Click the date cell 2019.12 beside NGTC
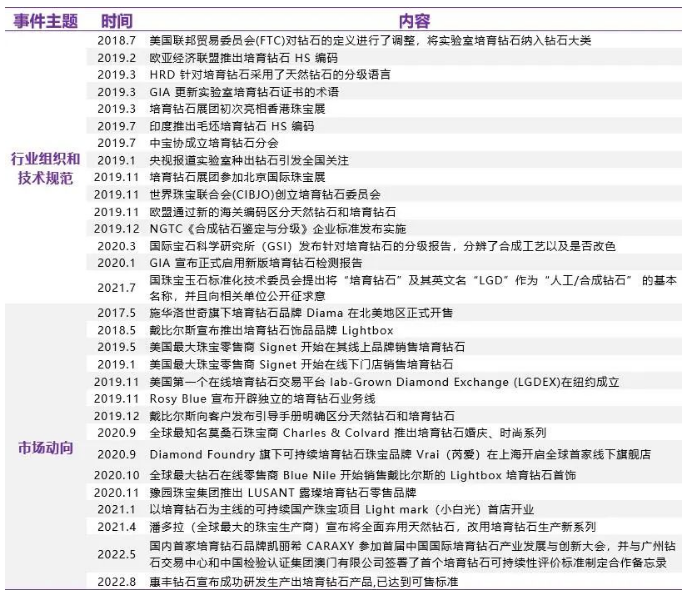Viewport: 688px width, 600px height. click(x=117, y=229)
